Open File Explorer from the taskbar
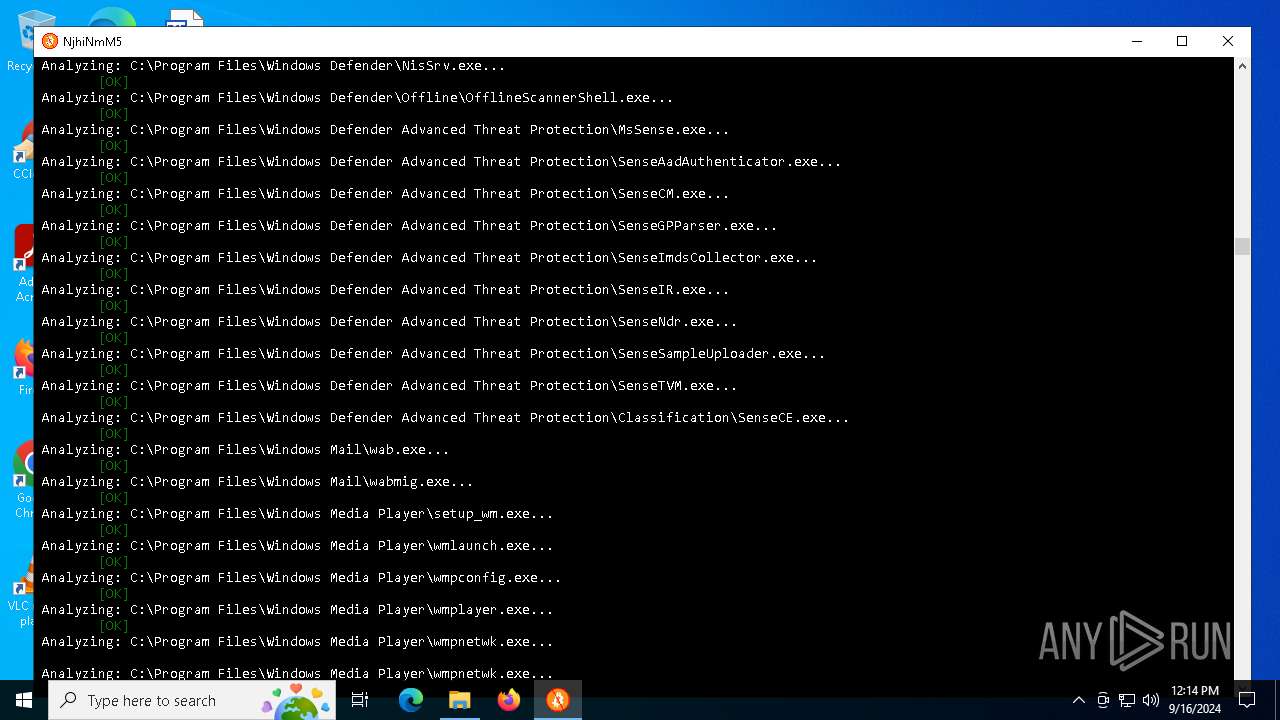1280x720 pixels. [459, 700]
